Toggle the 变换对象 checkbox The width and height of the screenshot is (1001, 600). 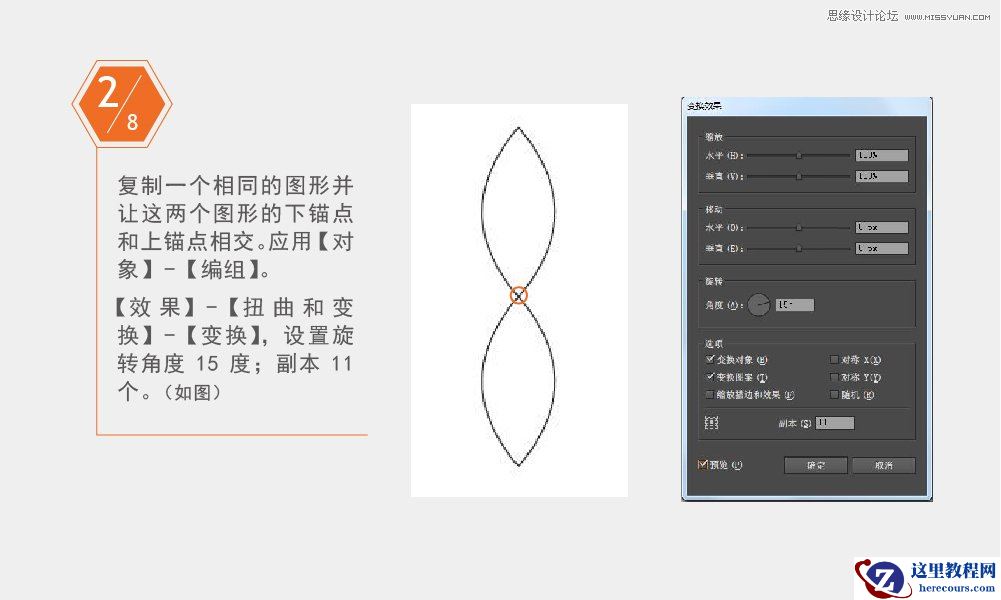tap(708, 359)
